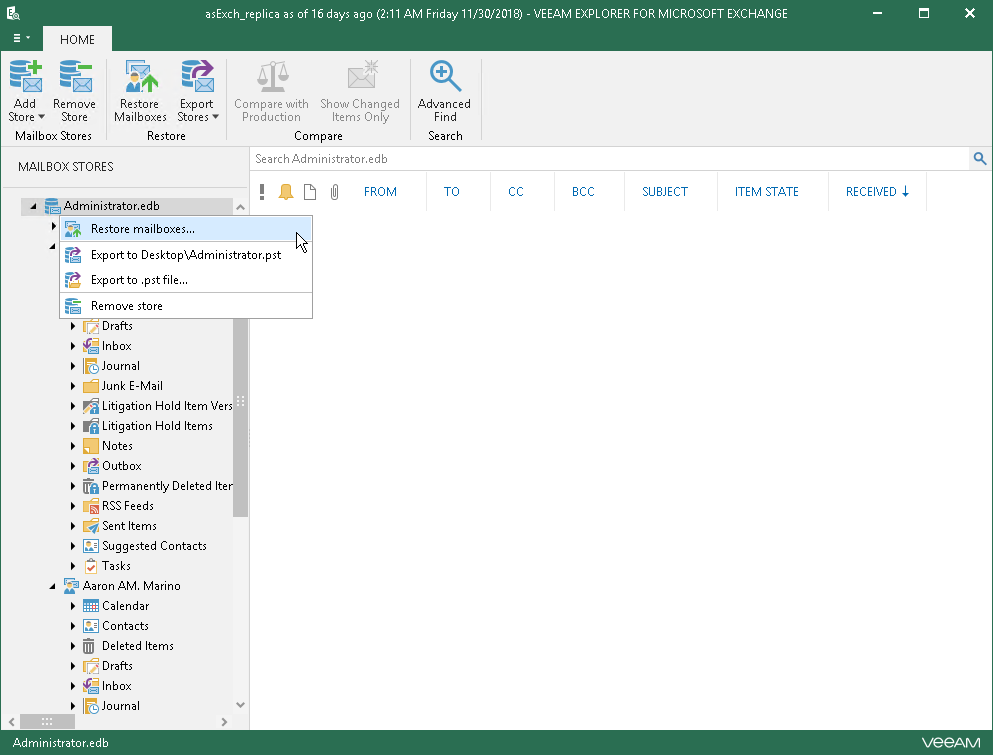
Task: Choose Restore mailboxes... from context menu
Action: click(x=186, y=229)
